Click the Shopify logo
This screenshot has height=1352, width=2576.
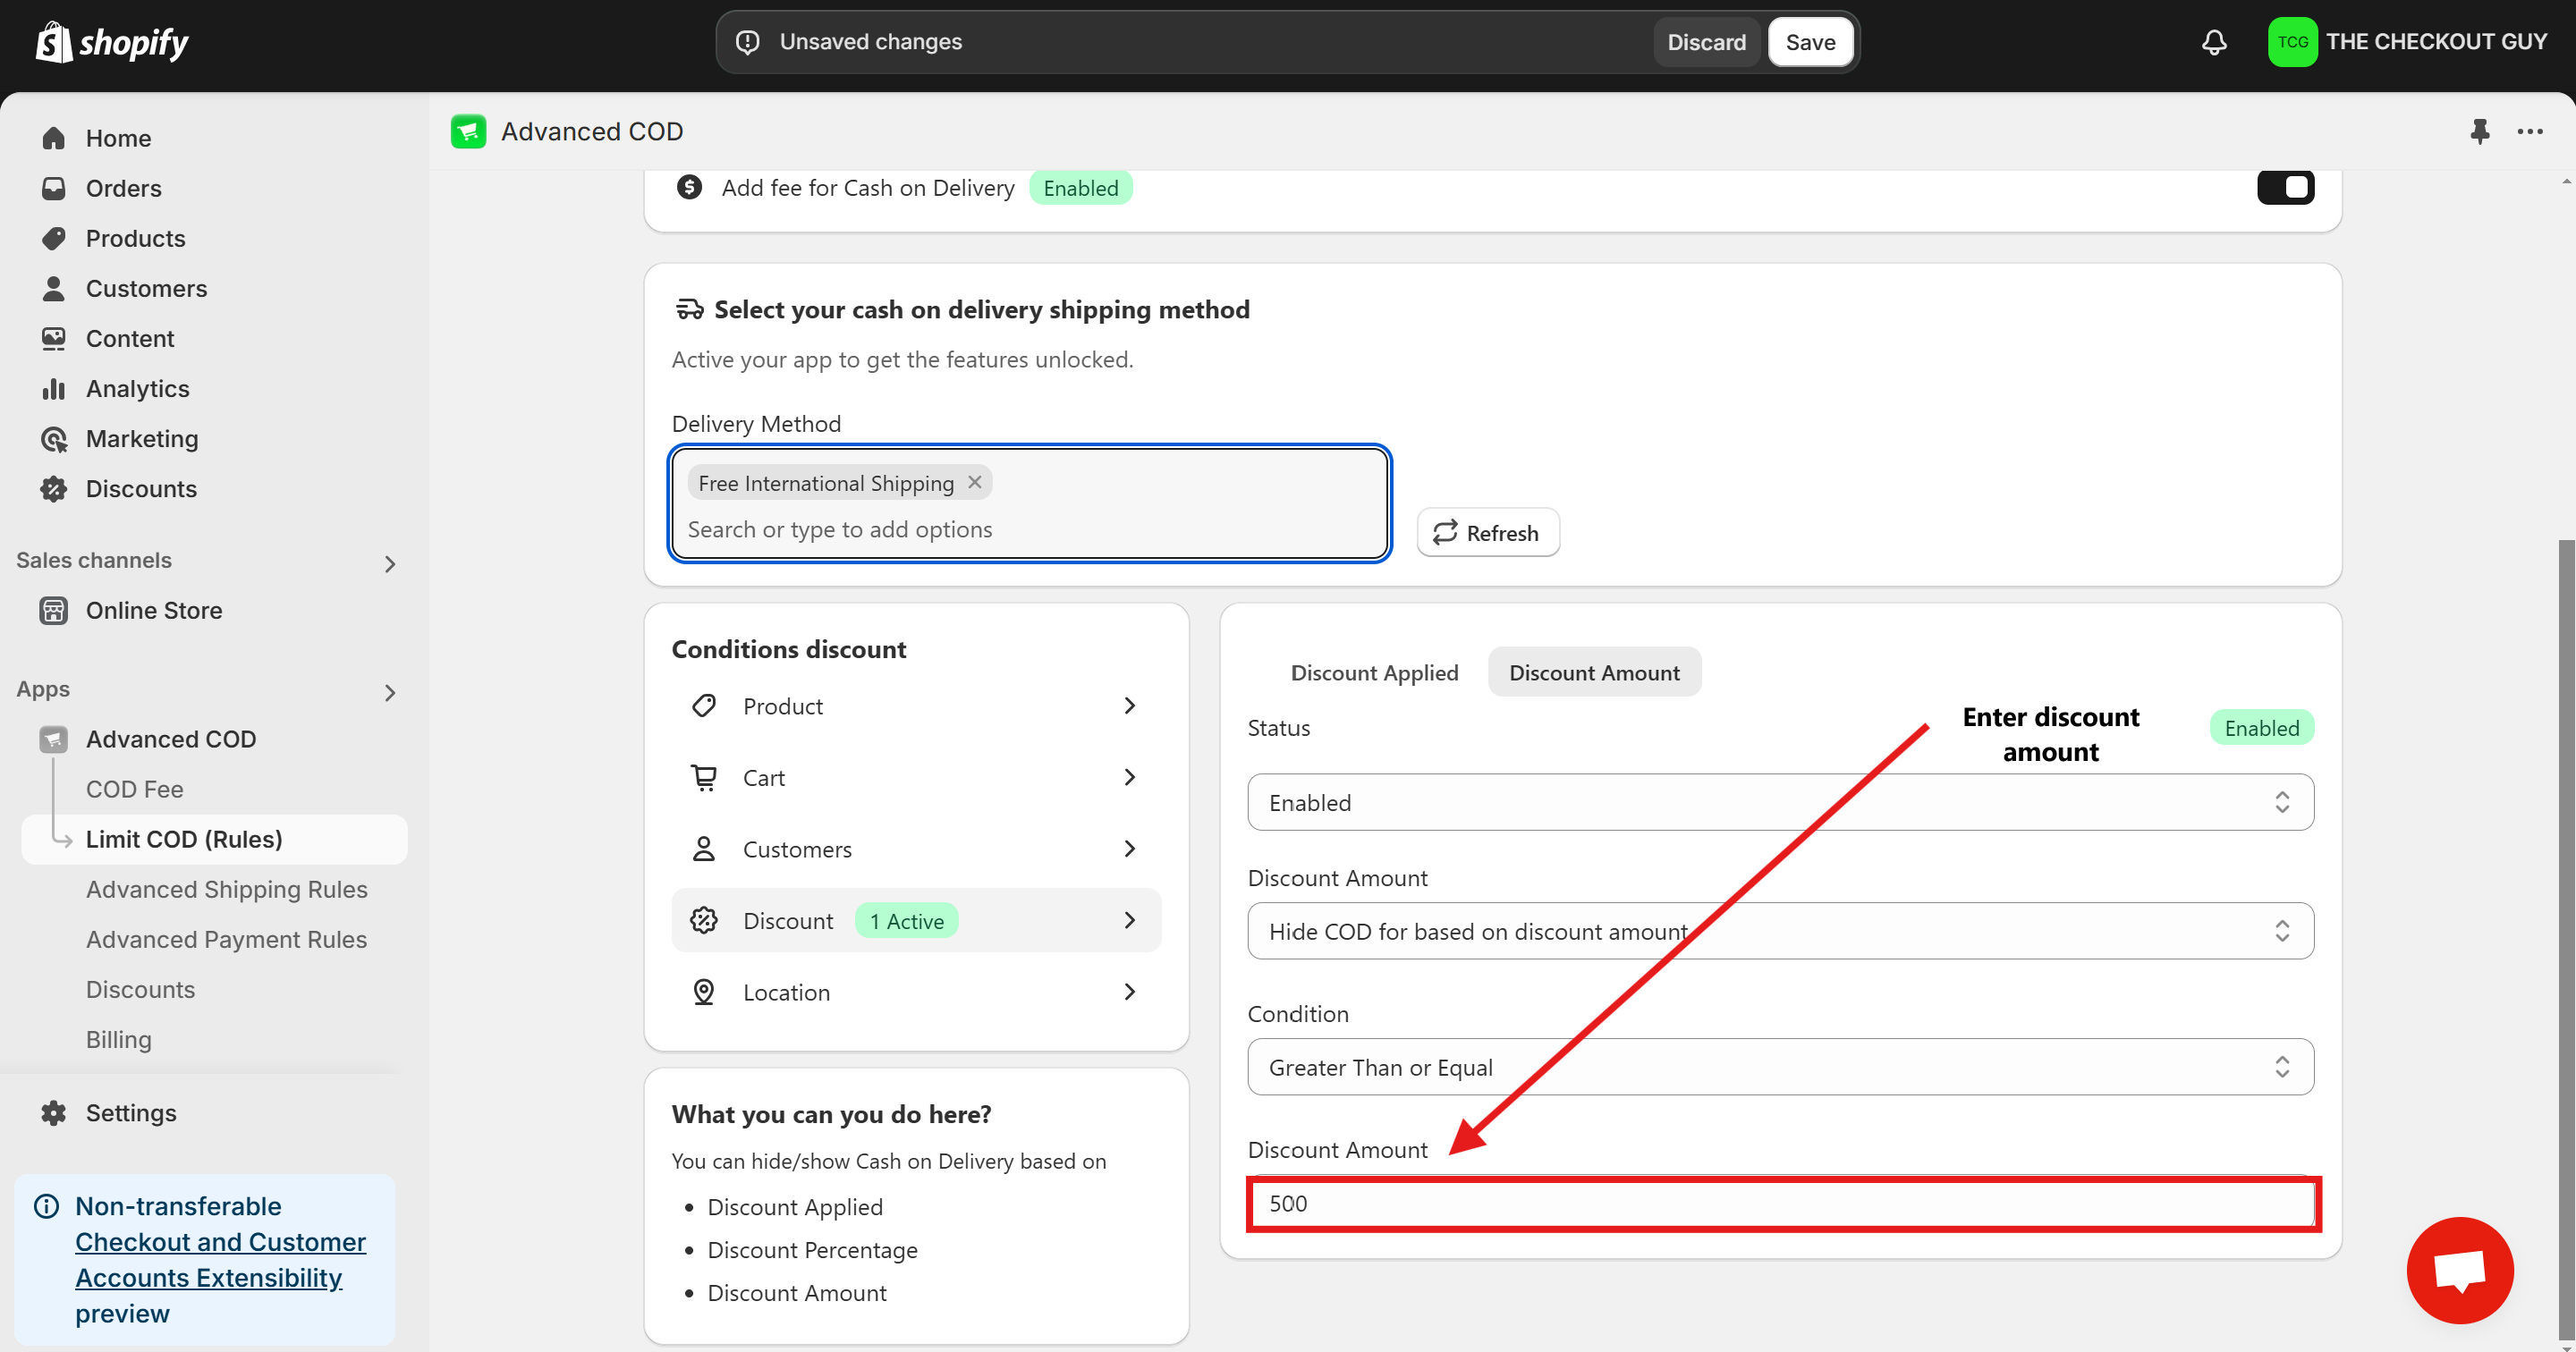(x=112, y=42)
